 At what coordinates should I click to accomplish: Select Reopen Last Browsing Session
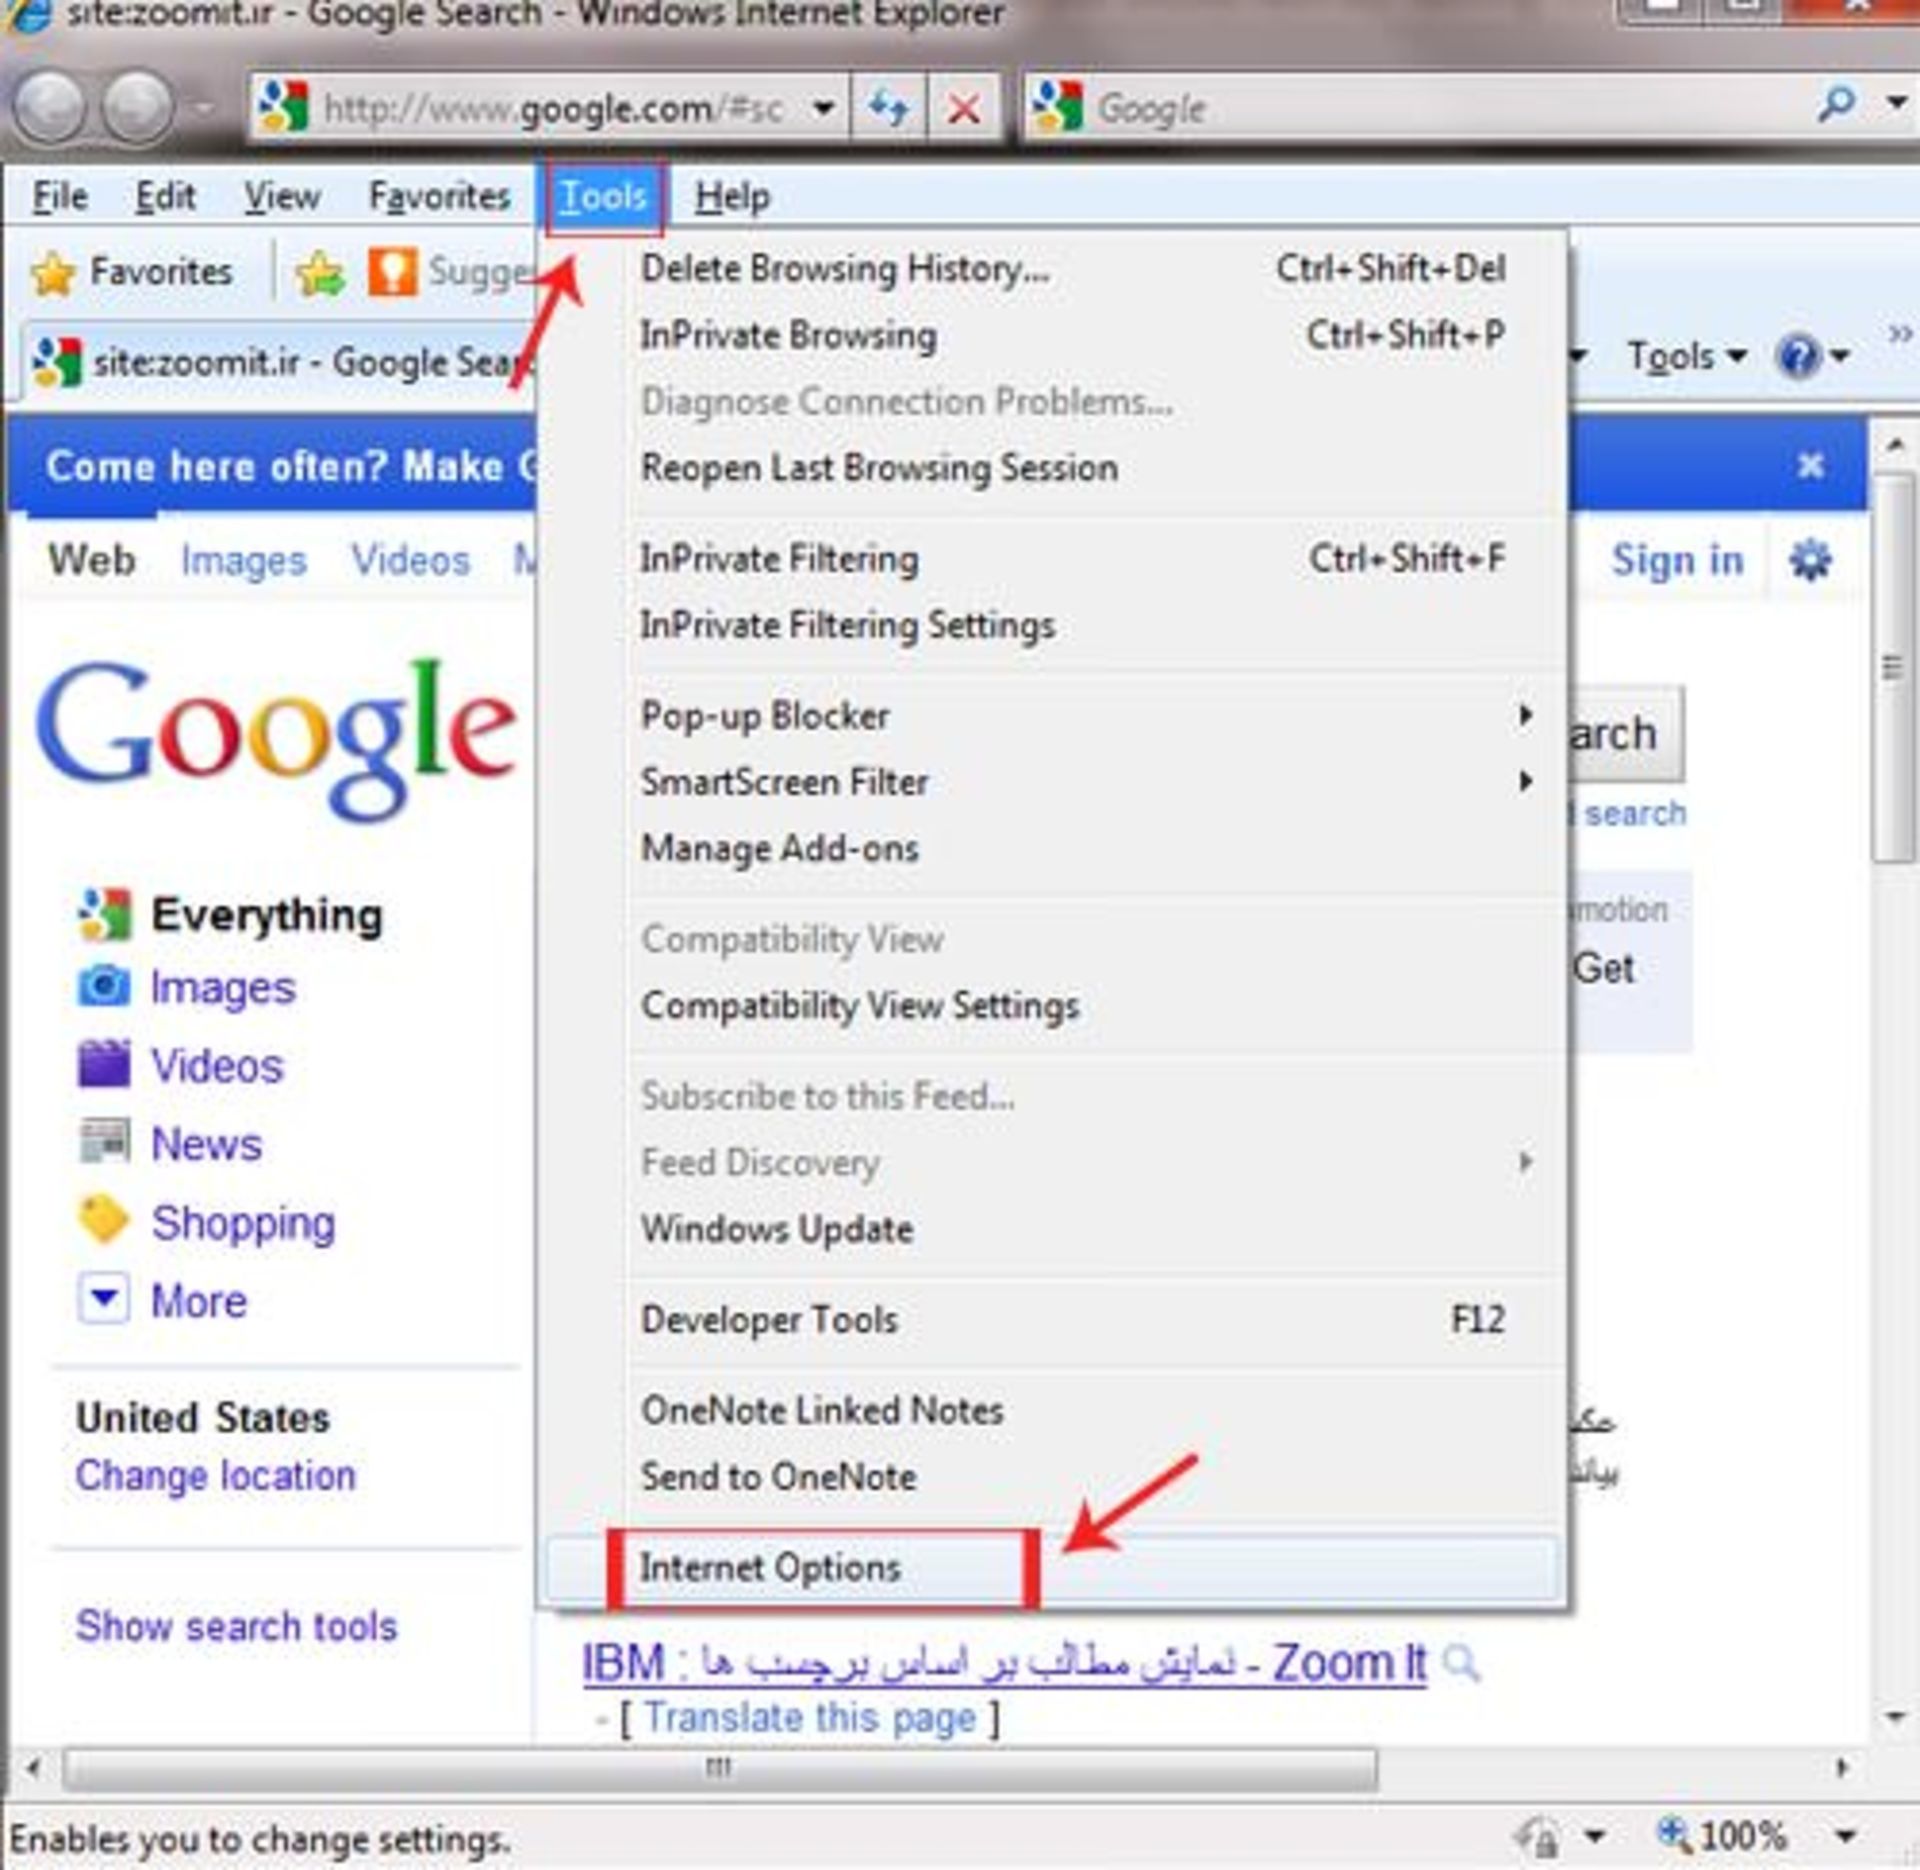(x=1053, y=467)
